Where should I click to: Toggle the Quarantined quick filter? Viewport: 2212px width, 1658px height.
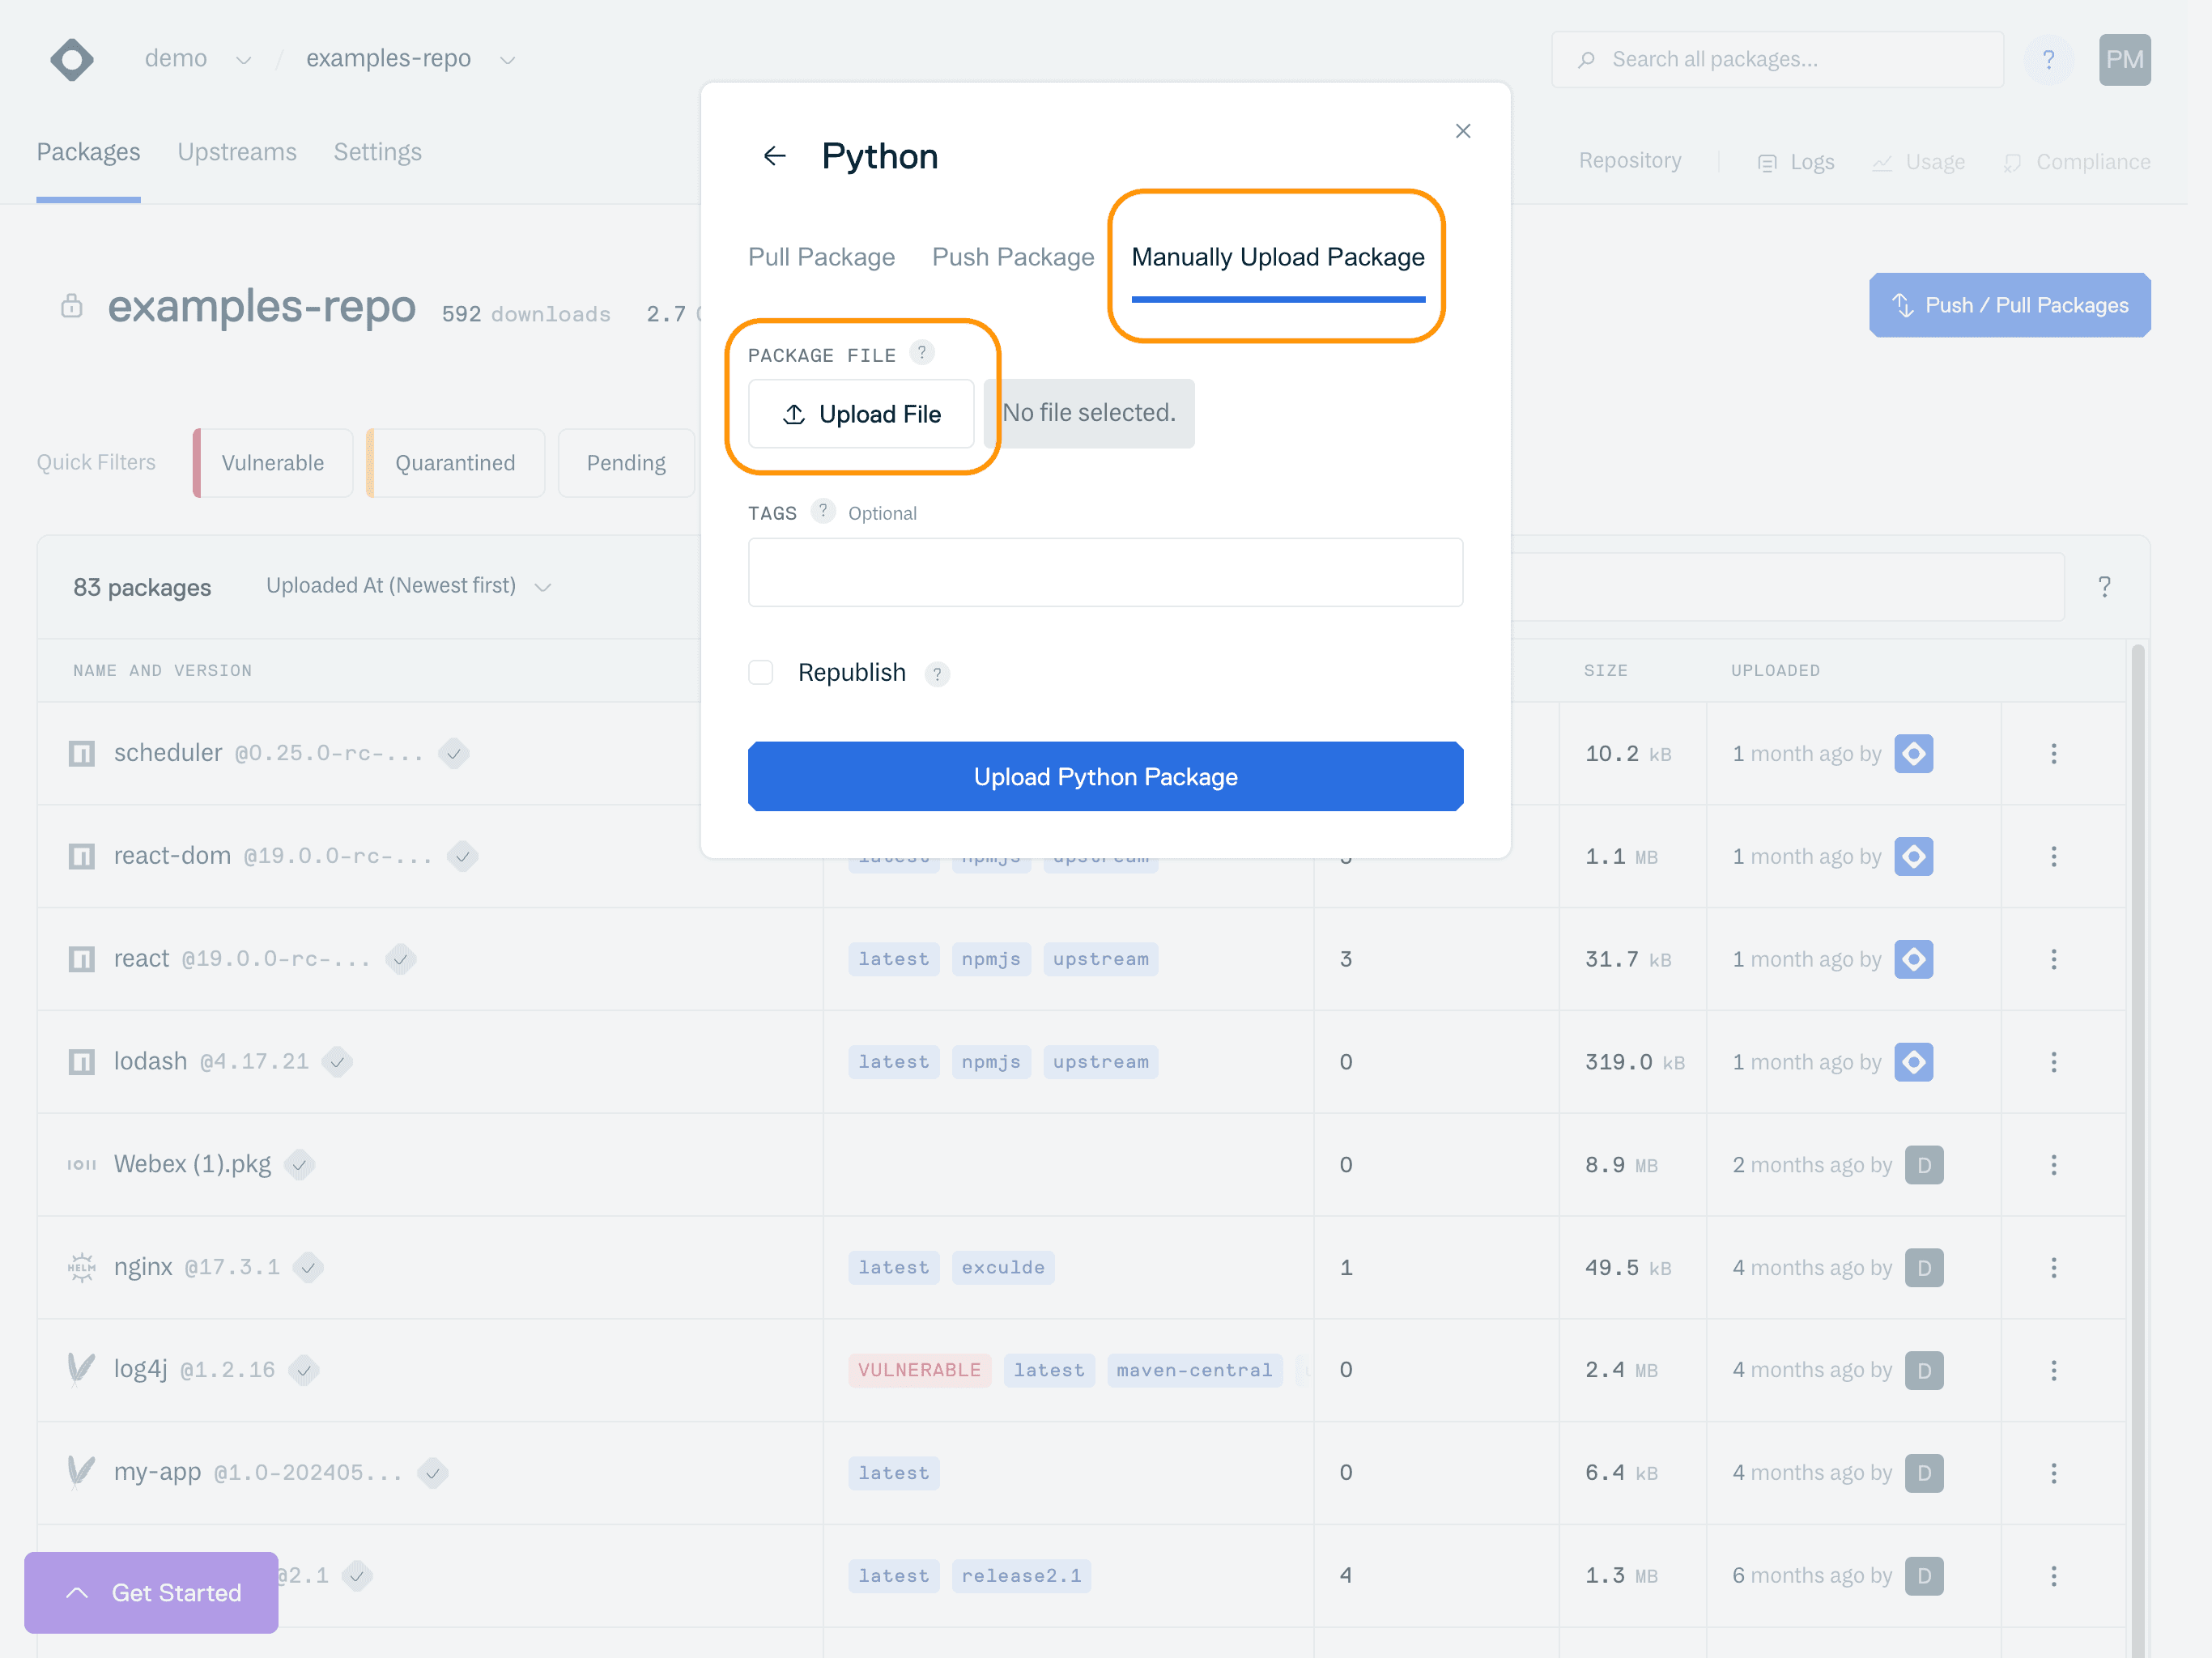(455, 463)
